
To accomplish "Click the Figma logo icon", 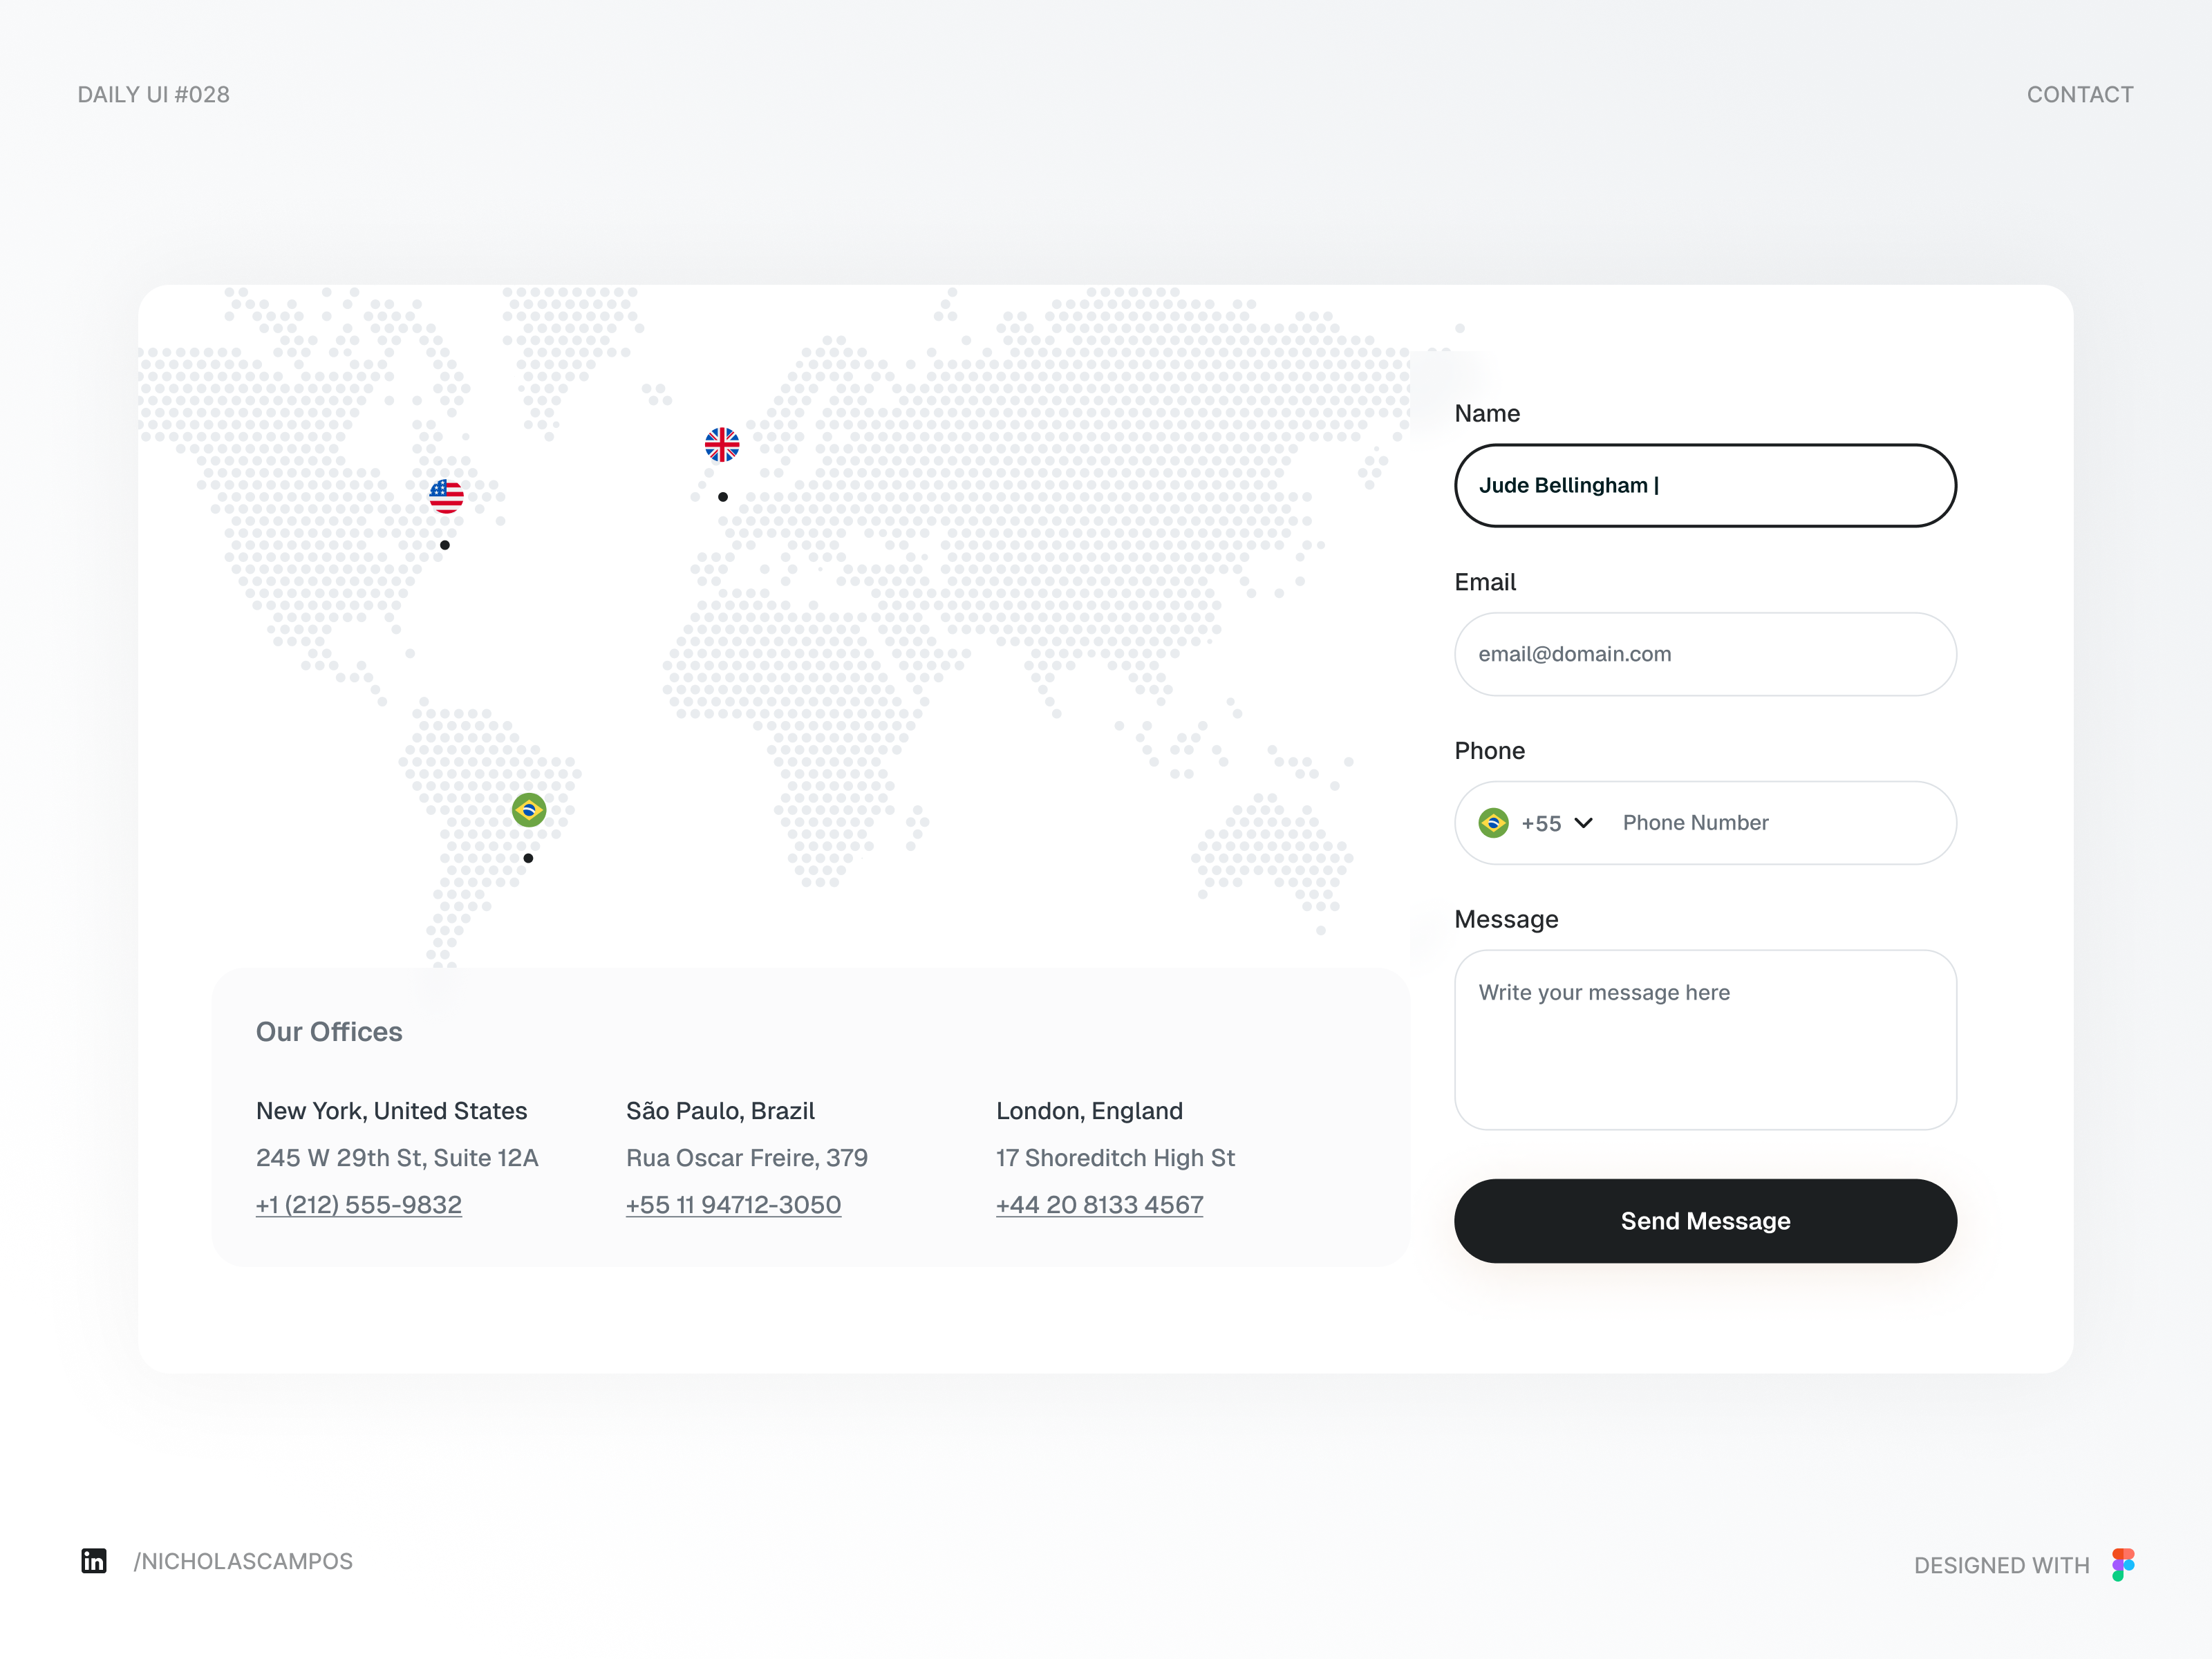I will (x=2123, y=1564).
